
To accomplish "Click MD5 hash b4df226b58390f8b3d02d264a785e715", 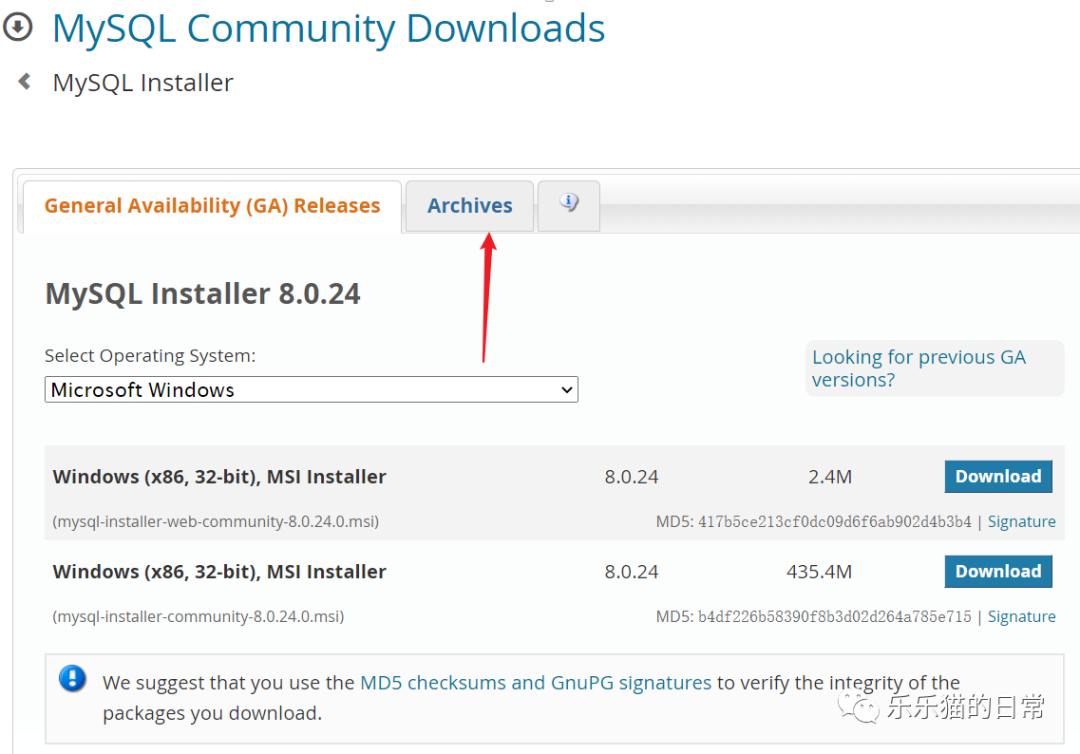I will [835, 617].
